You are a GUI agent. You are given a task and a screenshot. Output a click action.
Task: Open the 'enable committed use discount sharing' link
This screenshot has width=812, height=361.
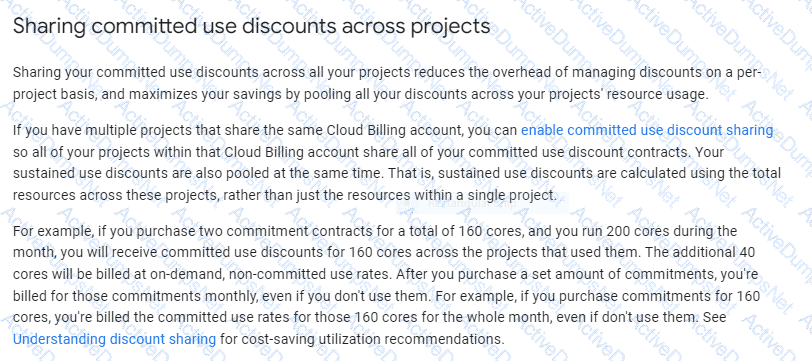647,131
